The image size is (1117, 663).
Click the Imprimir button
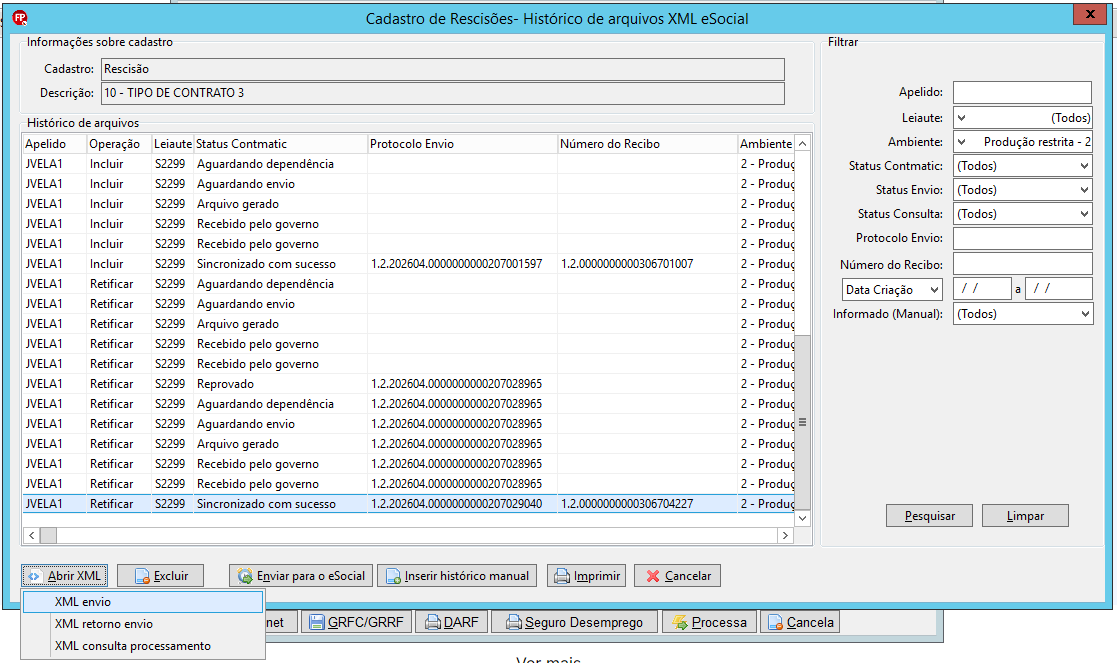click(586, 575)
